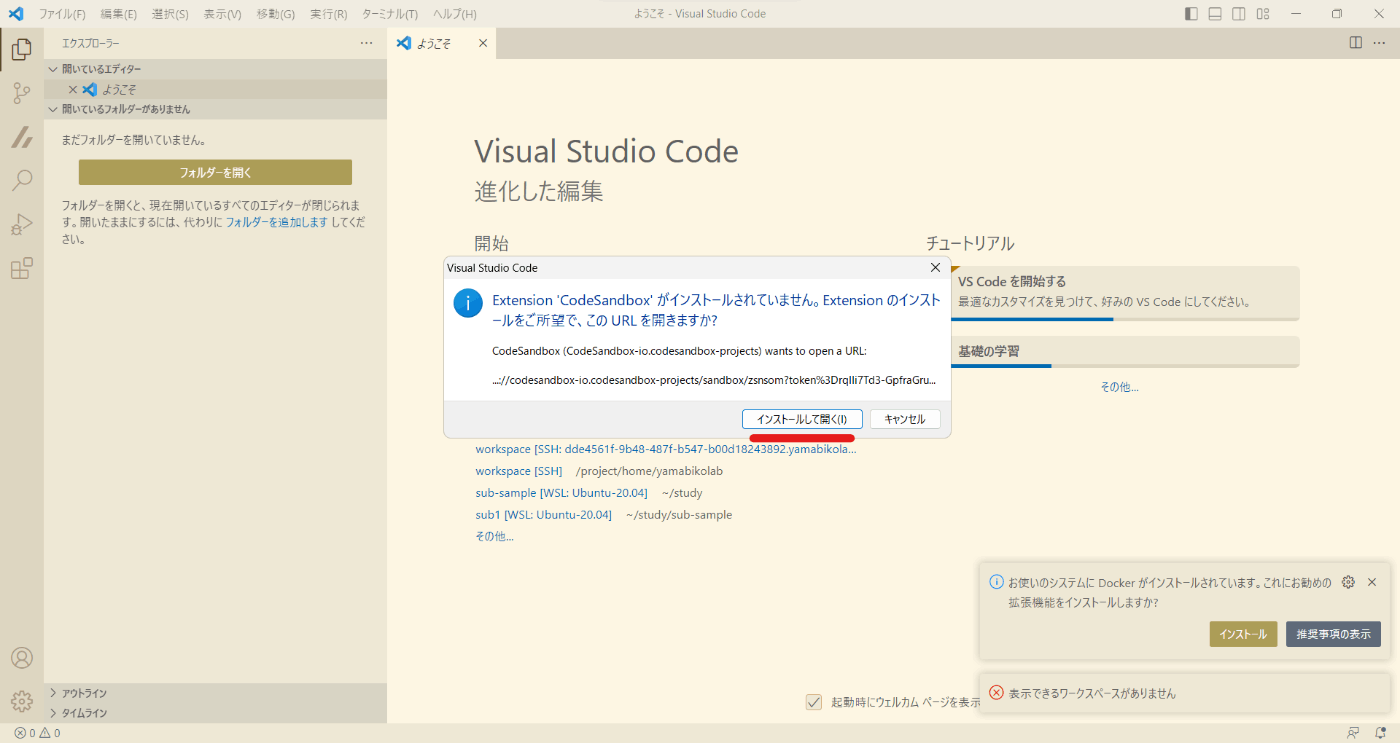Open the editor more actions ellipsis
The height and width of the screenshot is (743, 1400).
click(1379, 43)
